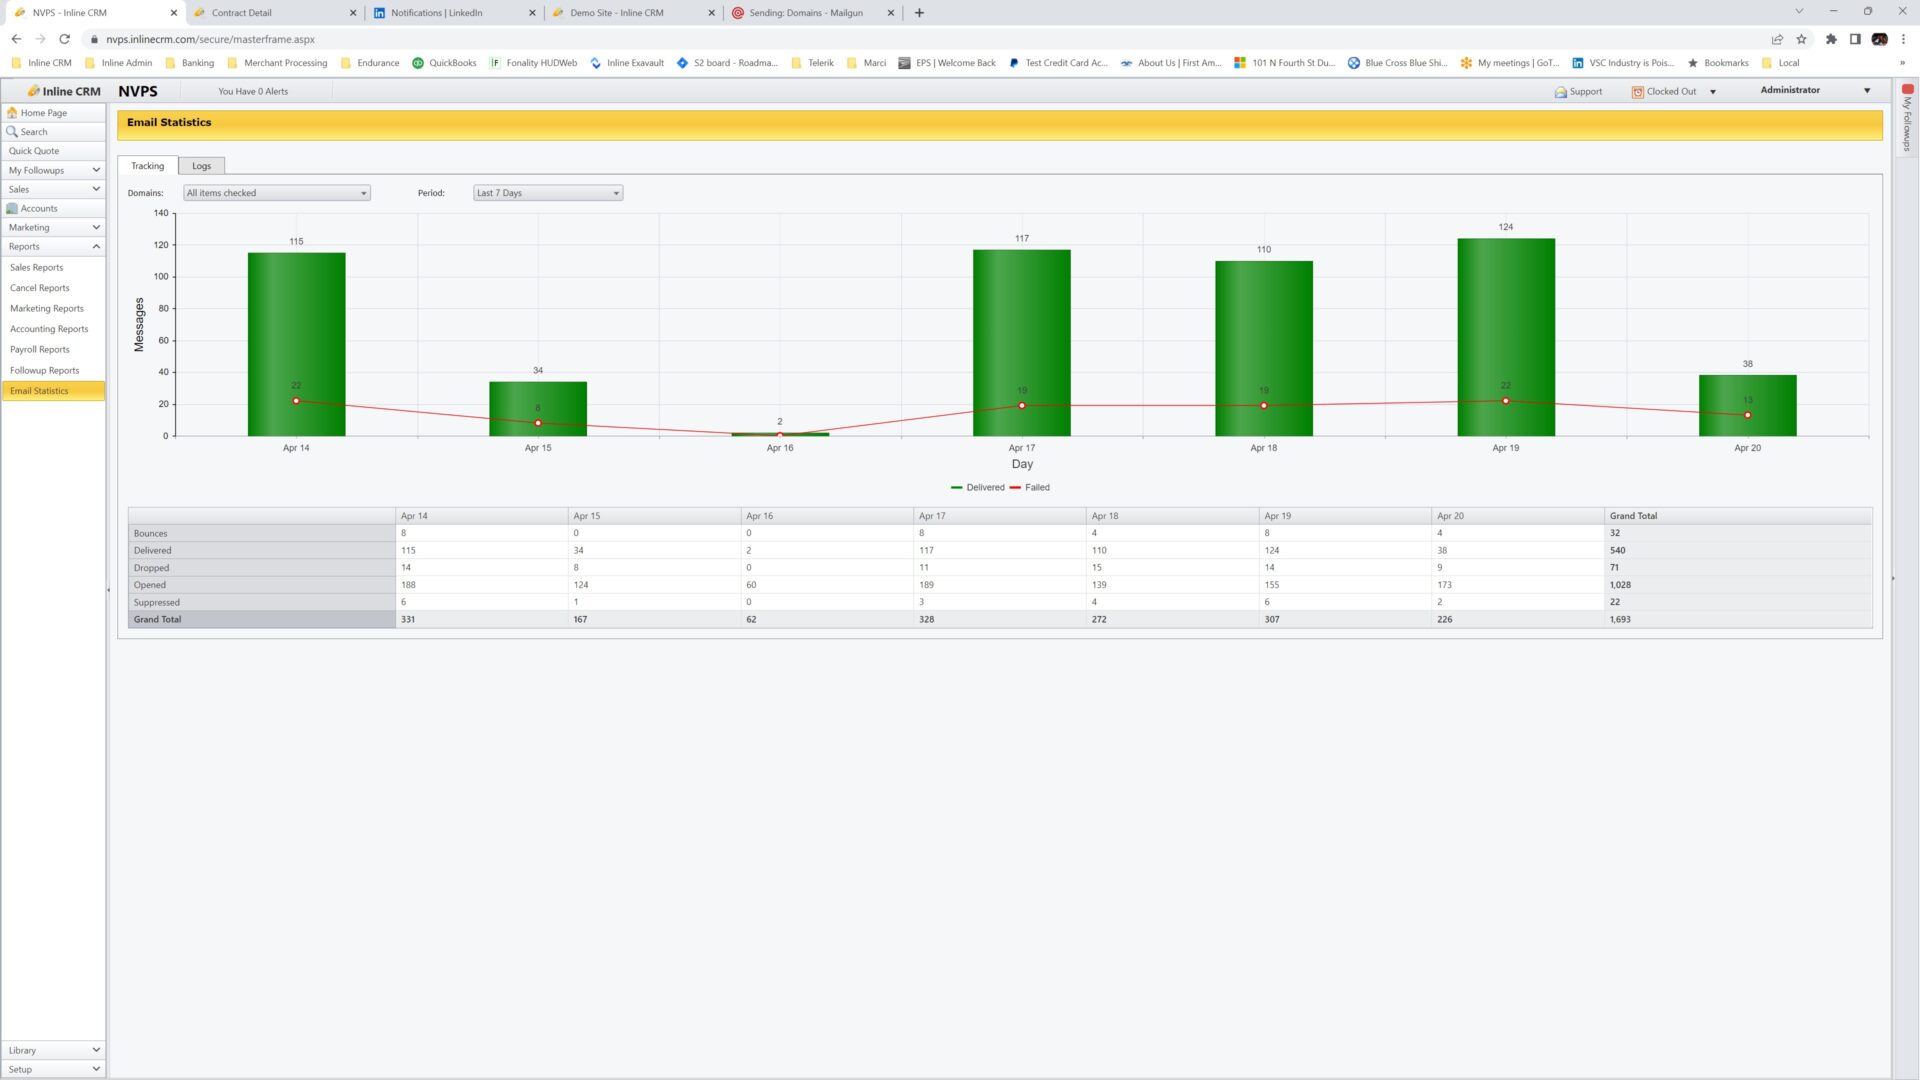Change clock status via Clocked Out toggle
Image resolution: width=1920 pixels, height=1080 pixels.
coord(1713,91)
